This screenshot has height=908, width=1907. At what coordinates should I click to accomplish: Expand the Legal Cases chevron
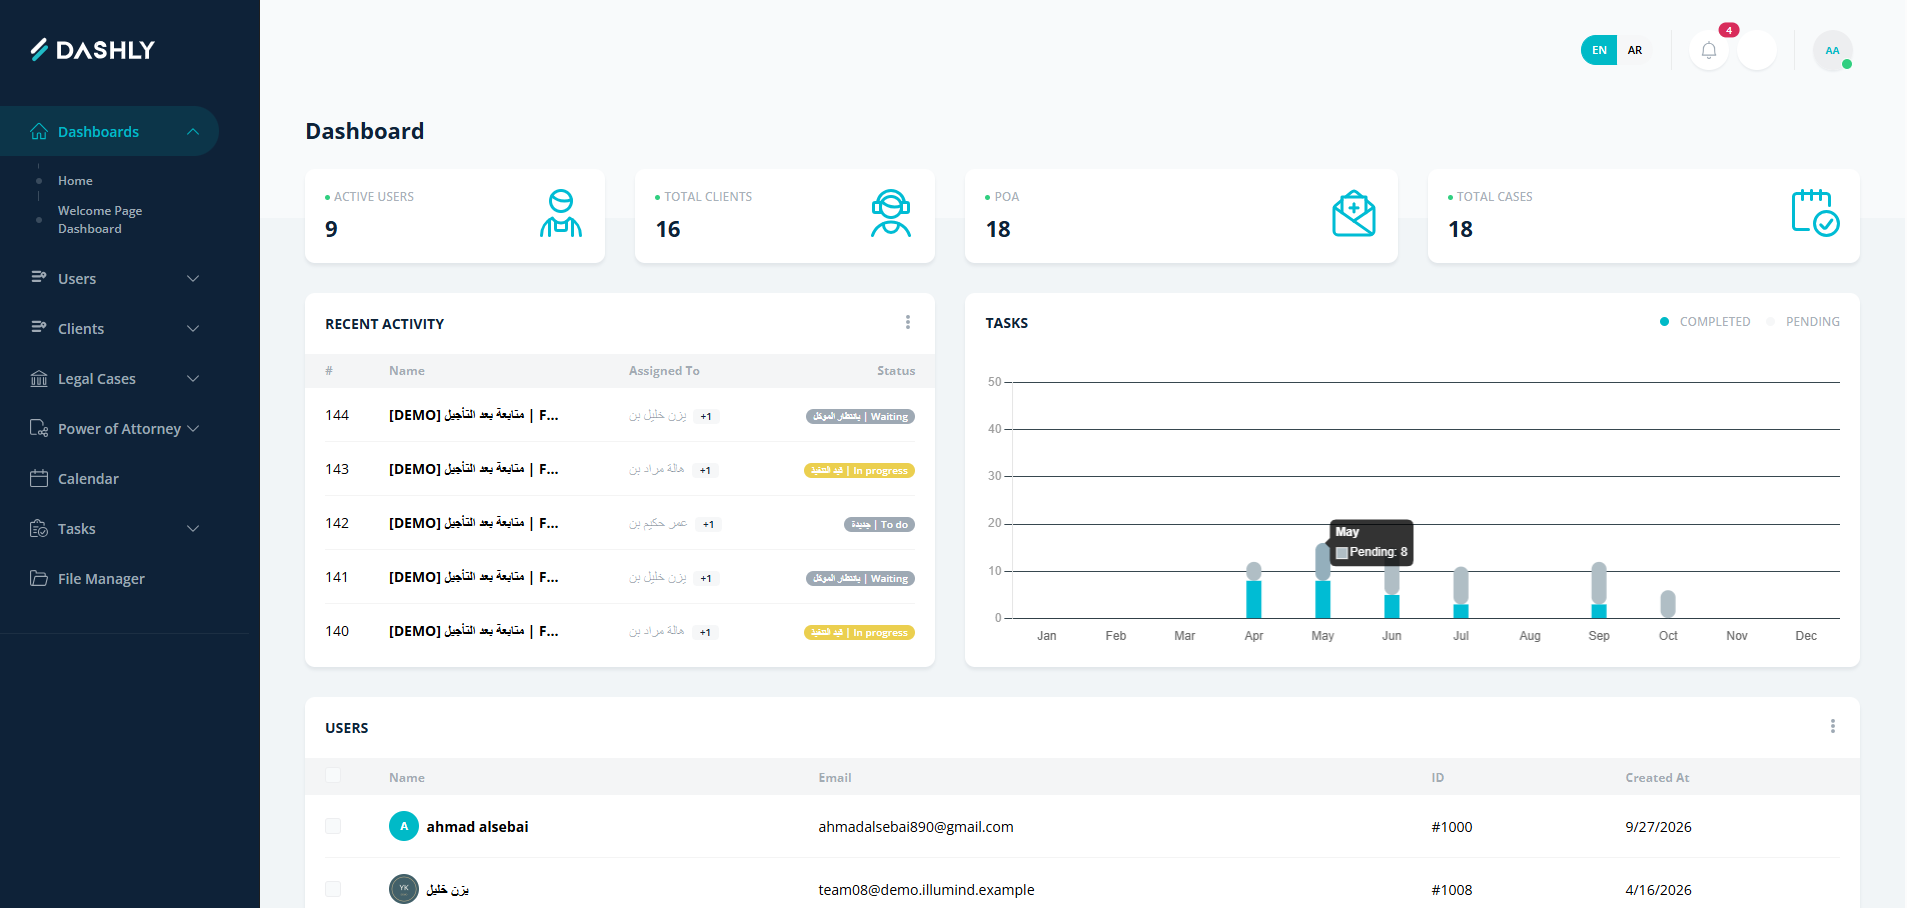(x=193, y=378)
